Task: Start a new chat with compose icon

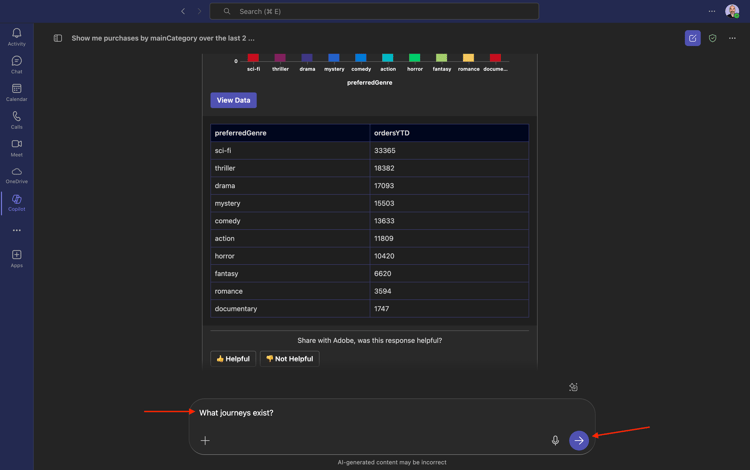Action: click(693, 38)
